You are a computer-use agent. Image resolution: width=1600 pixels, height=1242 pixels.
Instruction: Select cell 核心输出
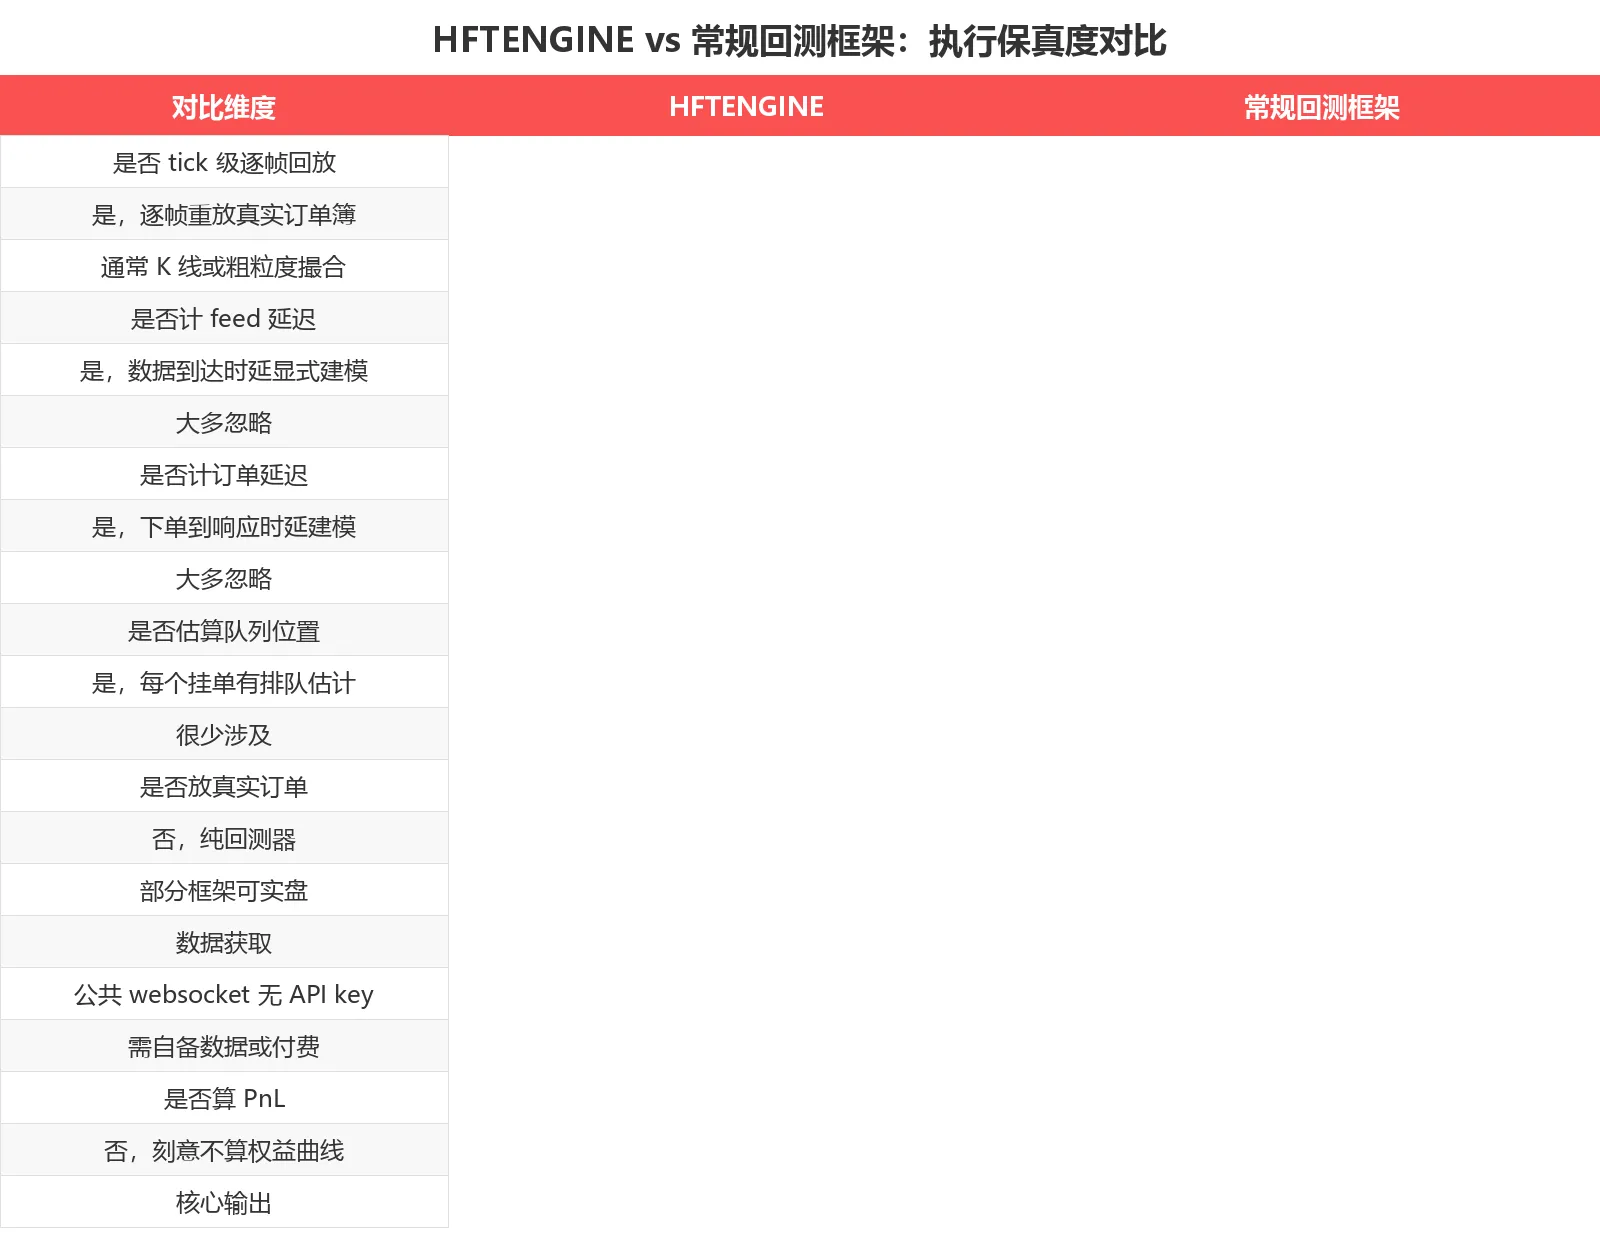[224, 1202]
